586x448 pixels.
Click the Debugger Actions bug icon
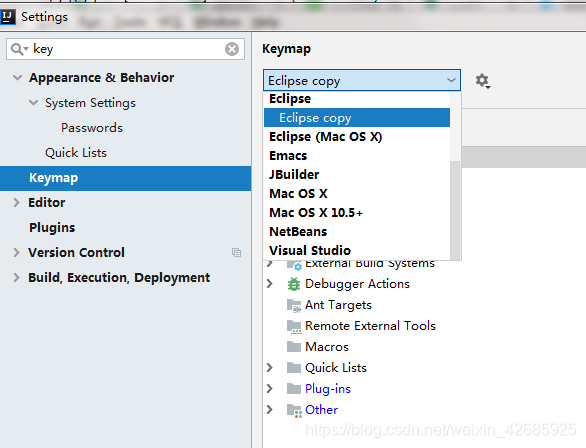(294, 284)
